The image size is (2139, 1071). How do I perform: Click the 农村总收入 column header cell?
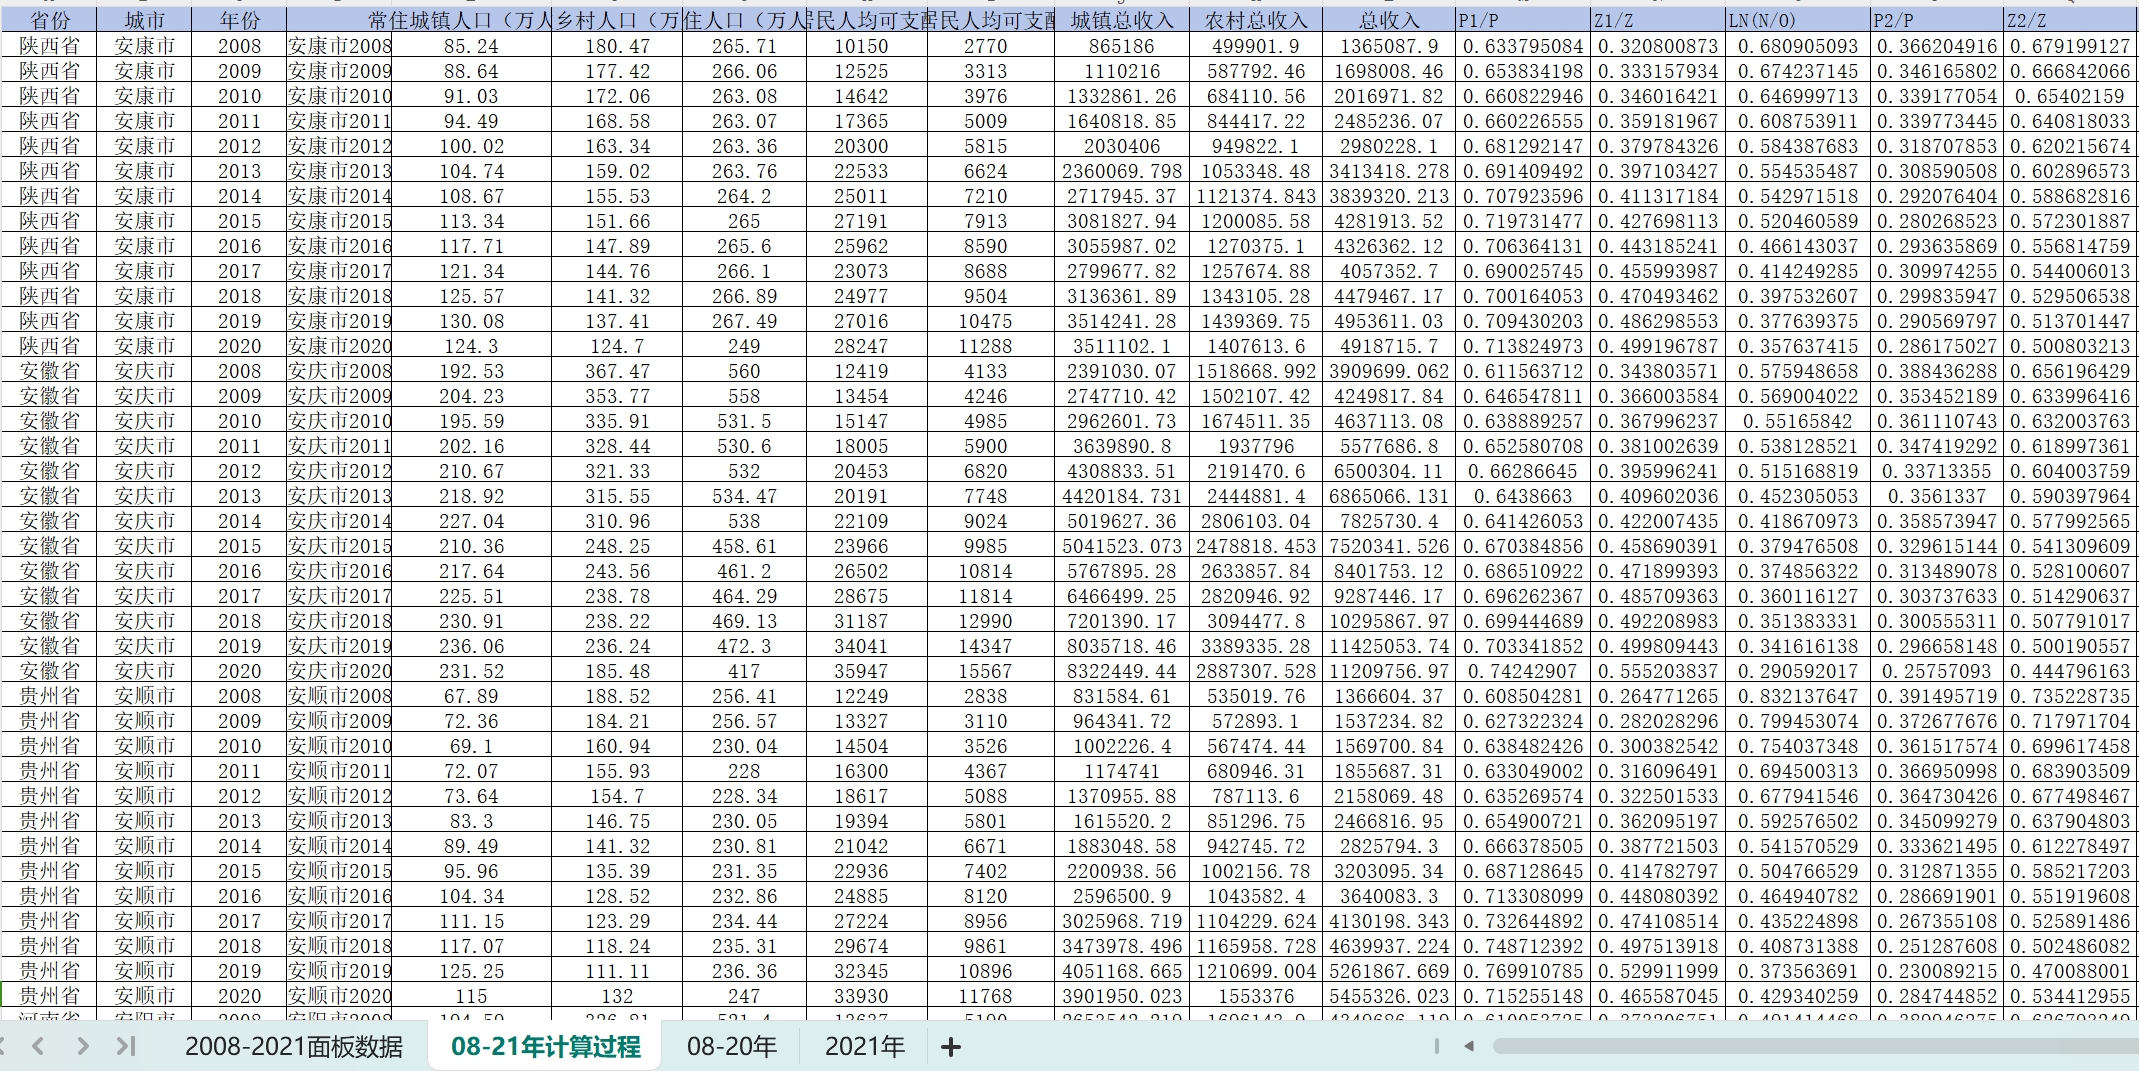click(1256, 20)
